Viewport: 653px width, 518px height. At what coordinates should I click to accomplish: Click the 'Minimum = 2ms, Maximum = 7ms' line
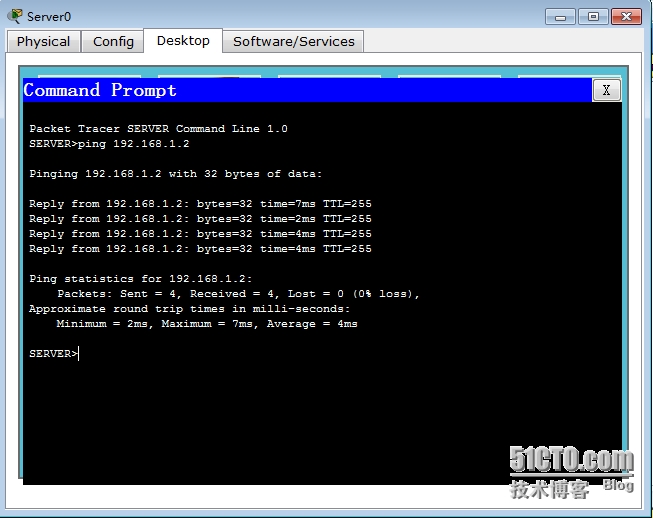pyautogui.click(x=207, y=324)
